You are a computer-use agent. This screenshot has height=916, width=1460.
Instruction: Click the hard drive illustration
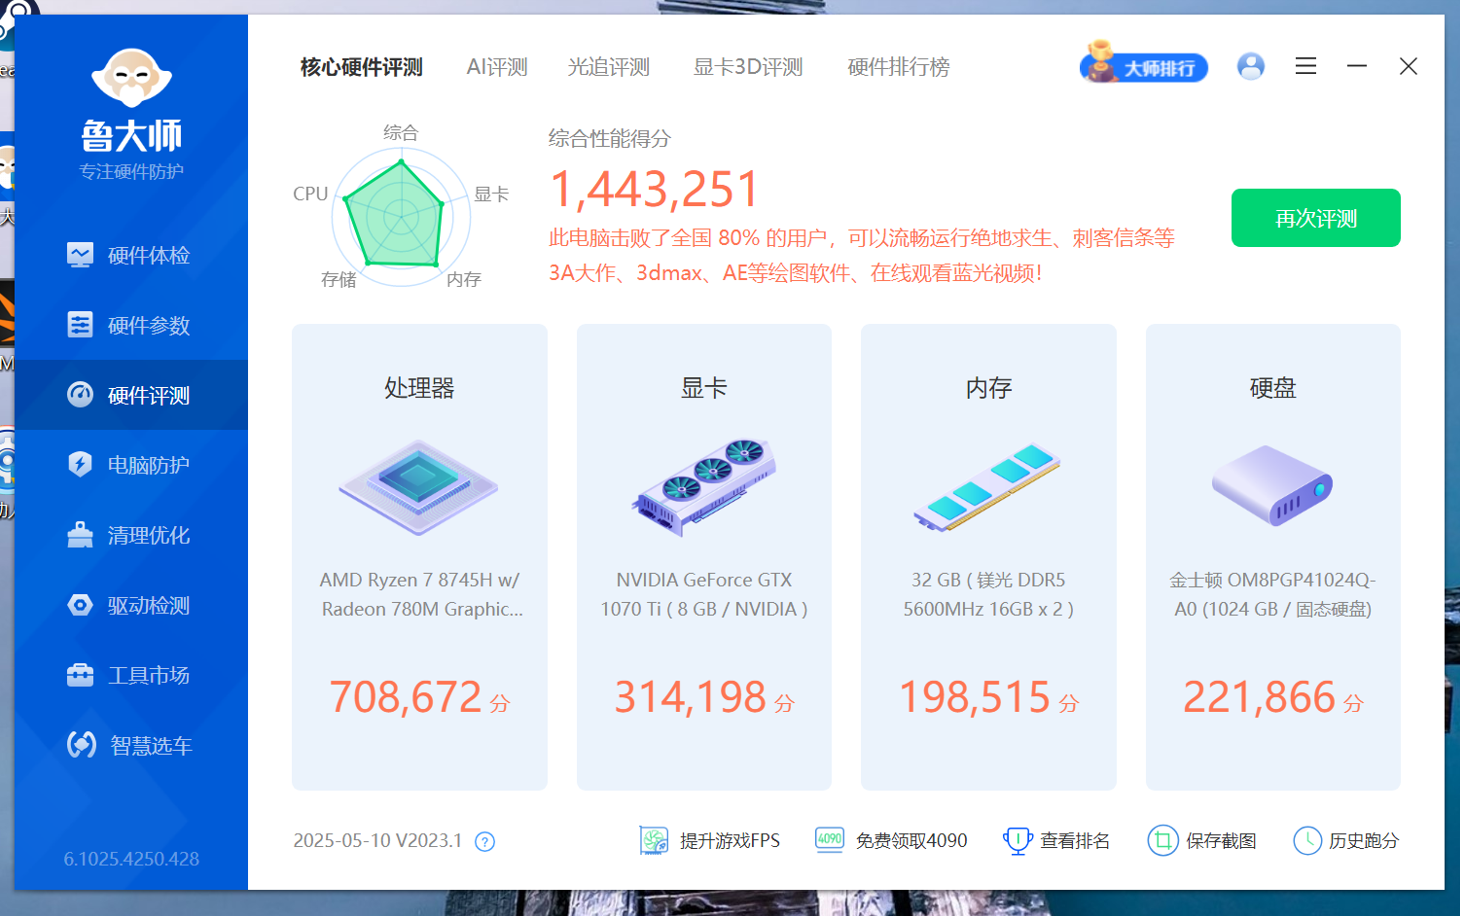1272,485
